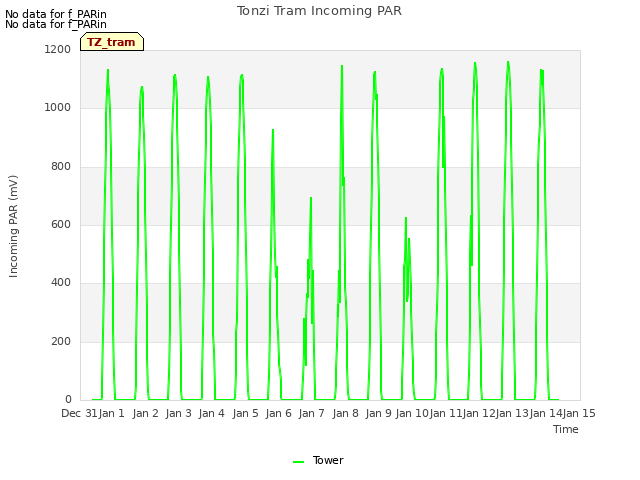The height and width of the screenshot is (480, 640).
Task: Click the second No data for f_PARin message
Action: click(x=56, y=24)
